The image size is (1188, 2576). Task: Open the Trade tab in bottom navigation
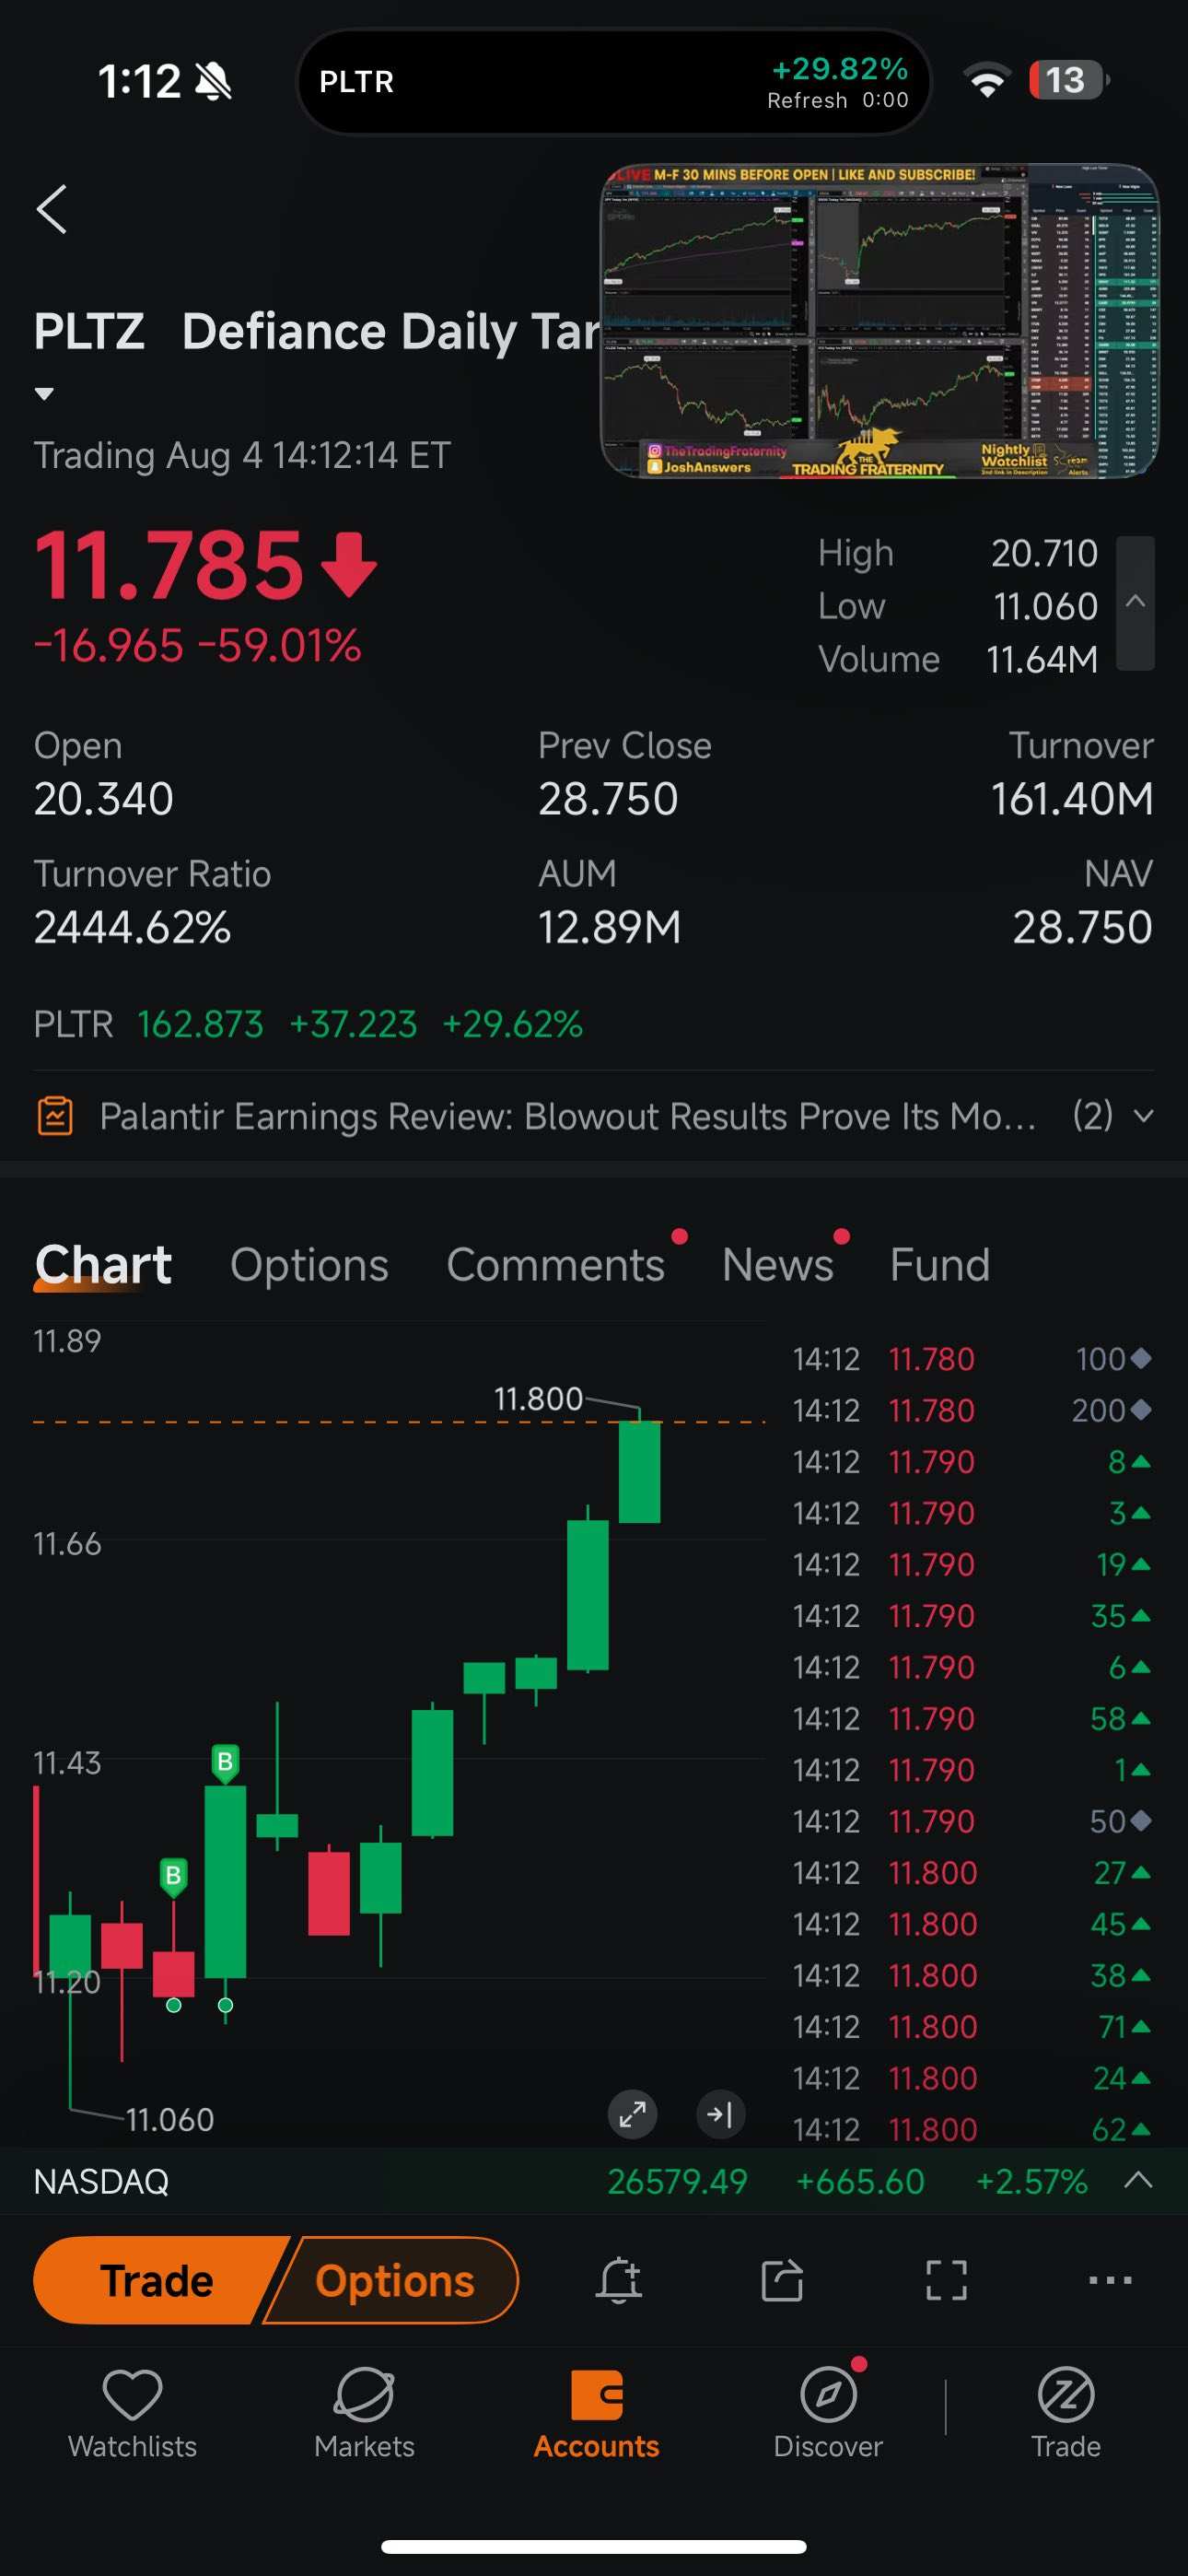click(x=1066, y=2414)
